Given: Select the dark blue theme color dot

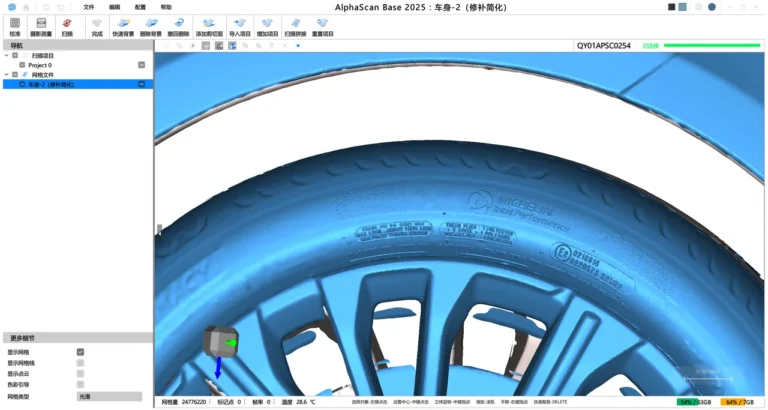Looking at the screenshot, I should (x=712, y=7).
